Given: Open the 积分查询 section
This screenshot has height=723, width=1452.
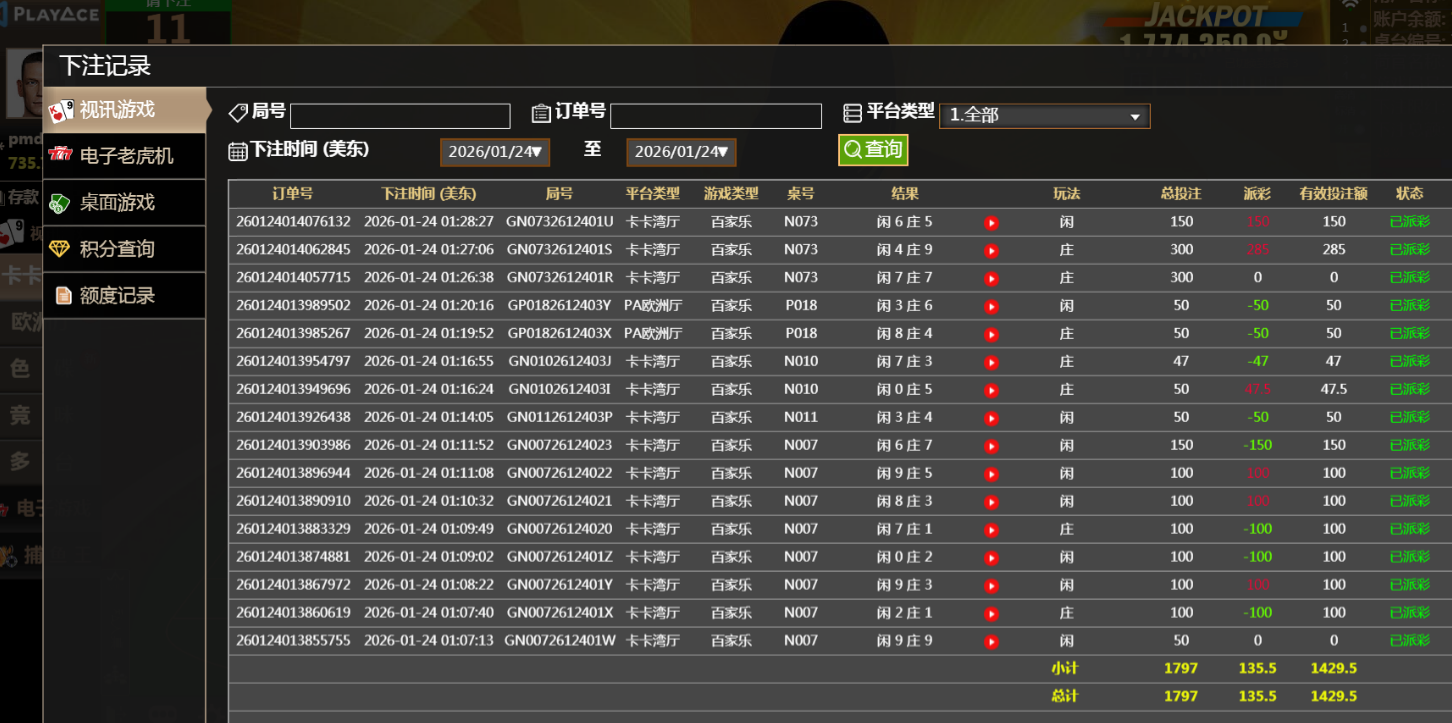Looking at the screenshot, I should click(x=116, y=249).
